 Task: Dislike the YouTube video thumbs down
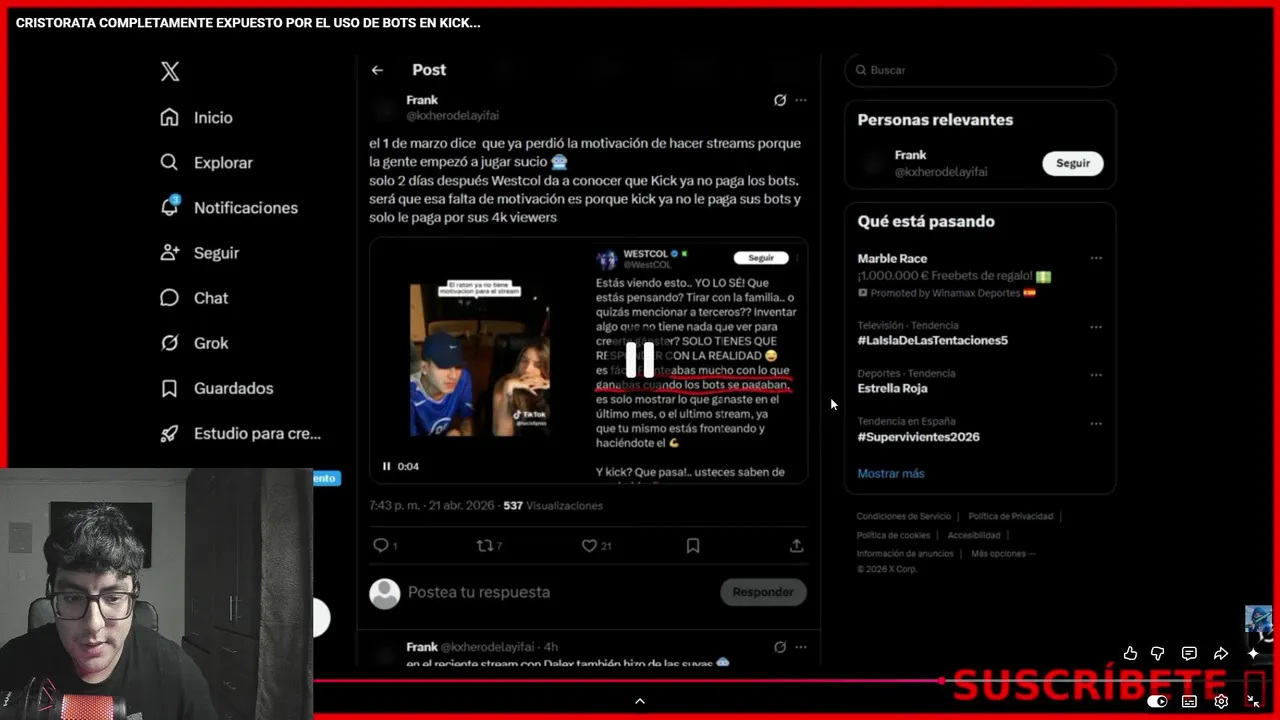pyautogui.click(x=1158, y=653)
